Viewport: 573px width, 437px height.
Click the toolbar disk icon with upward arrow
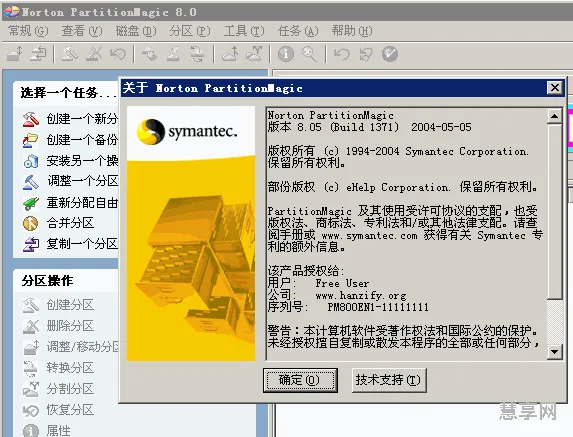[230, 54]
